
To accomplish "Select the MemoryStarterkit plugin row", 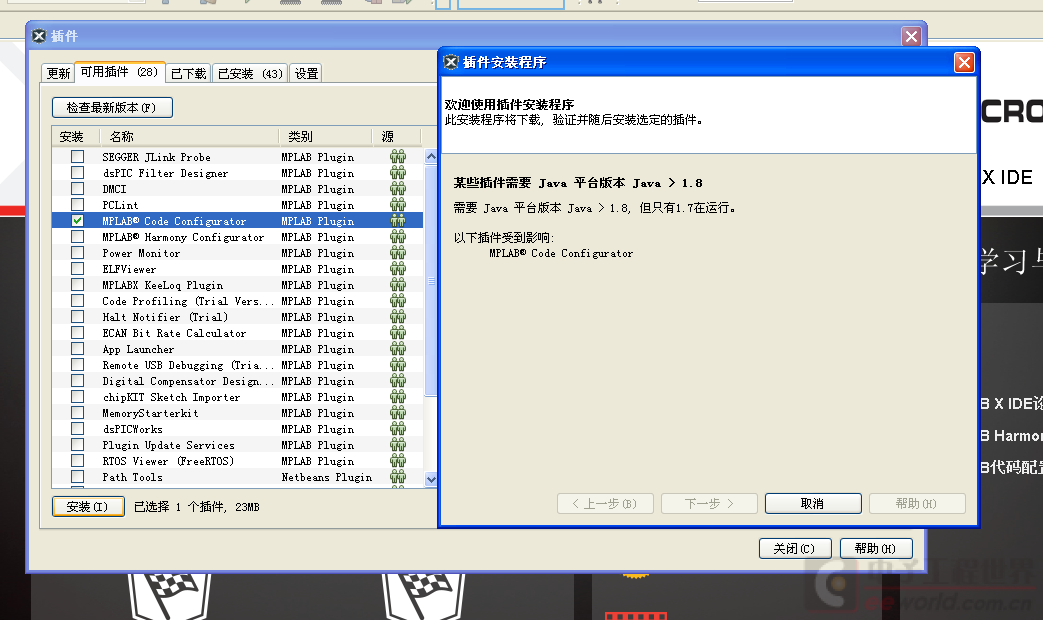I will [x=237, y=412].
